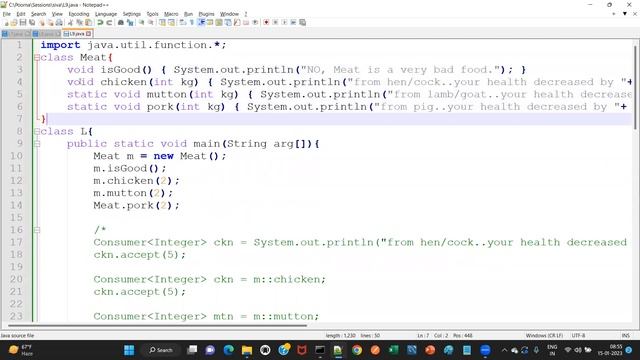This screenshot has height=360, width=640.
Task: Click the vertical scrollbar of the editor
Action: [636, 88]
